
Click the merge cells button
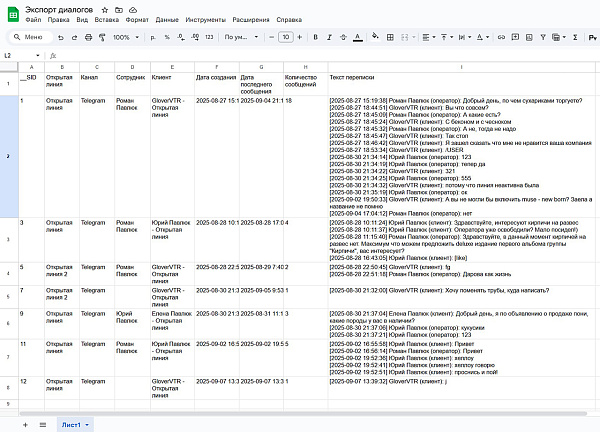(x=404, y=37)
